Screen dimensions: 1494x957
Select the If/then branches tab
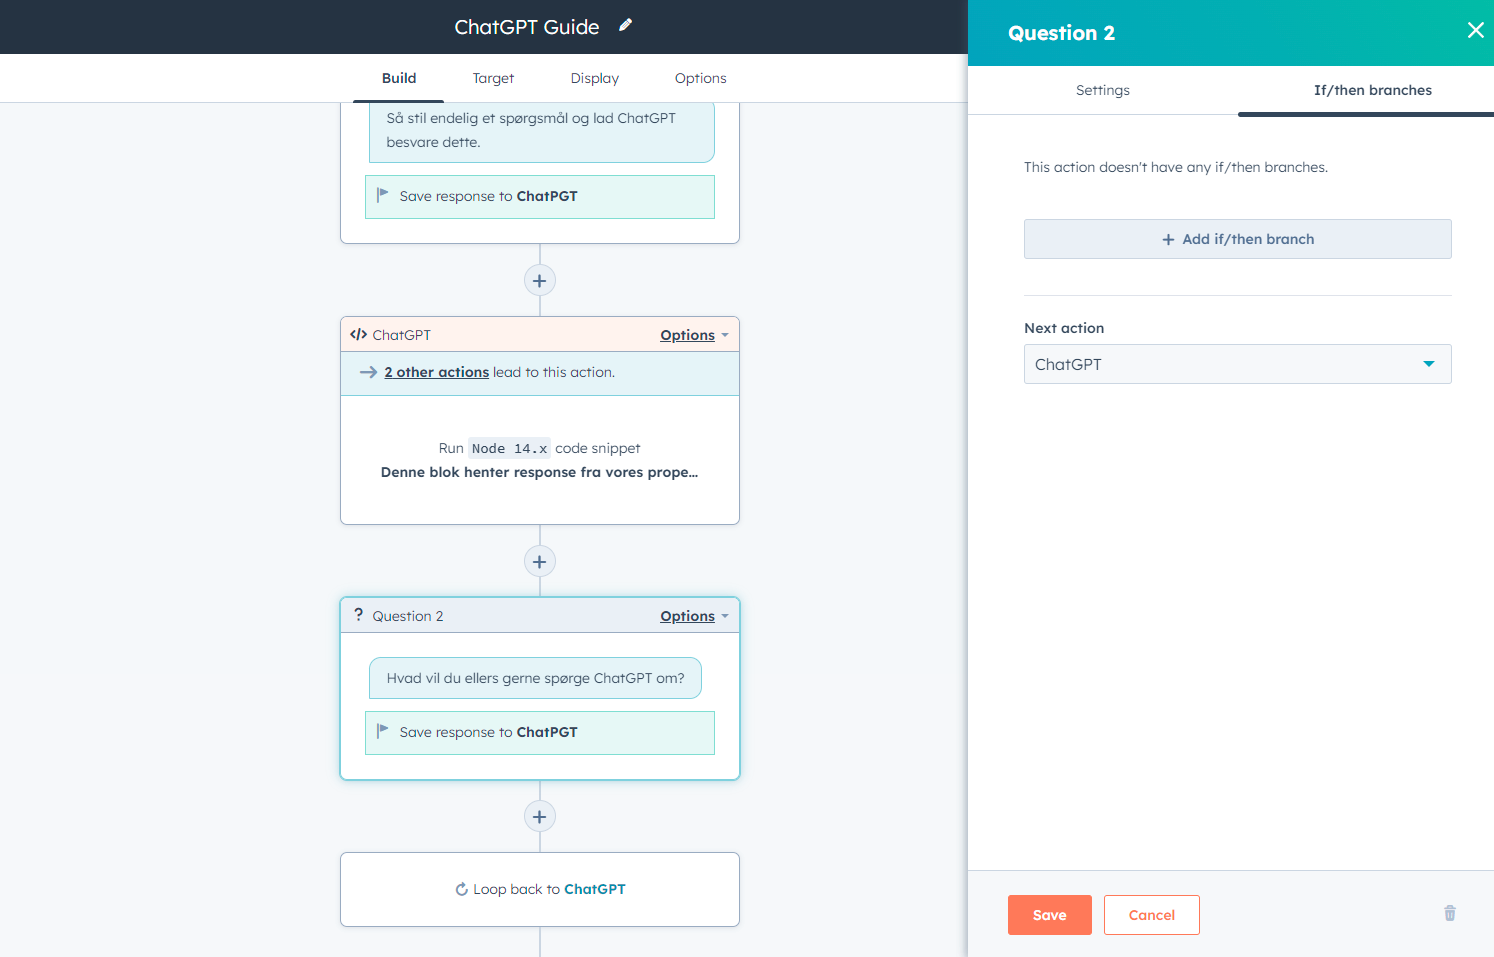pos(1372,90)
